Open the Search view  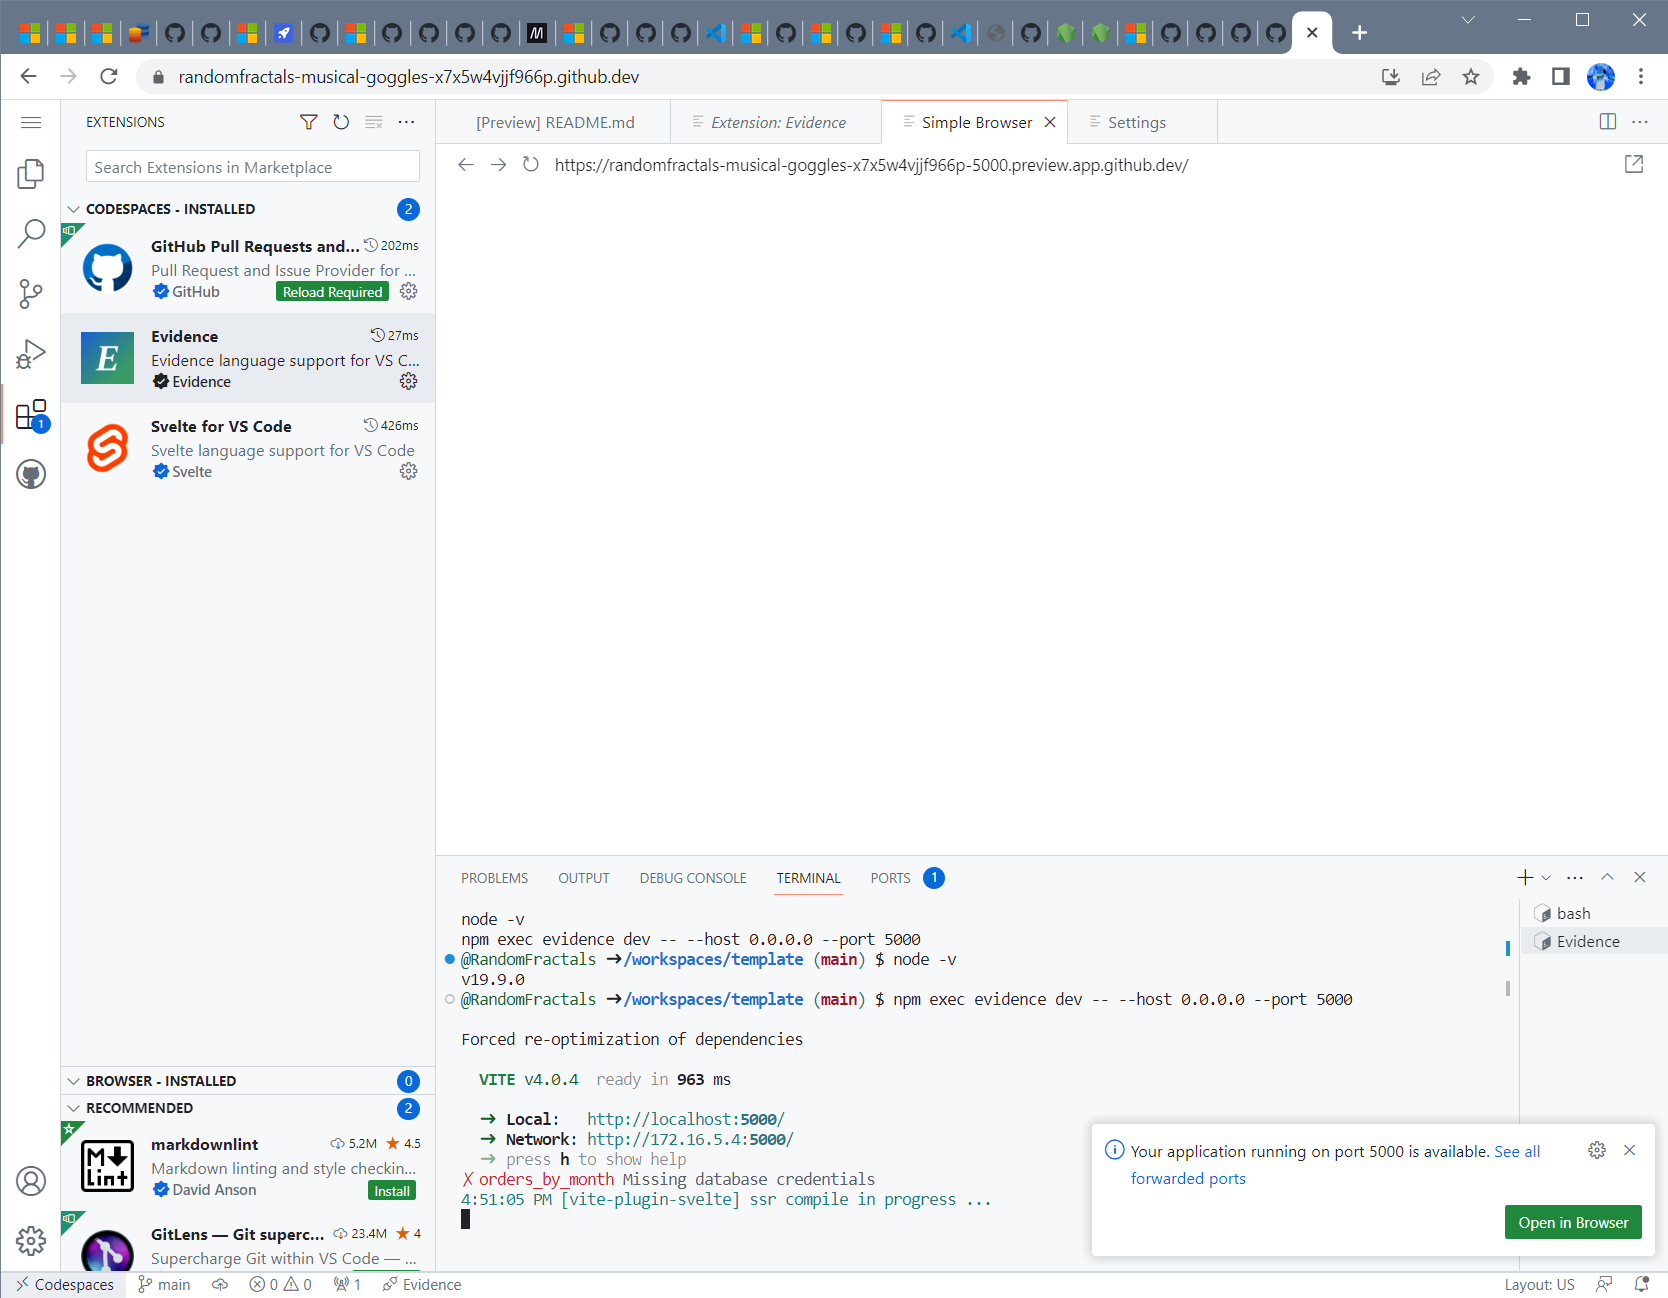(30, 233)
